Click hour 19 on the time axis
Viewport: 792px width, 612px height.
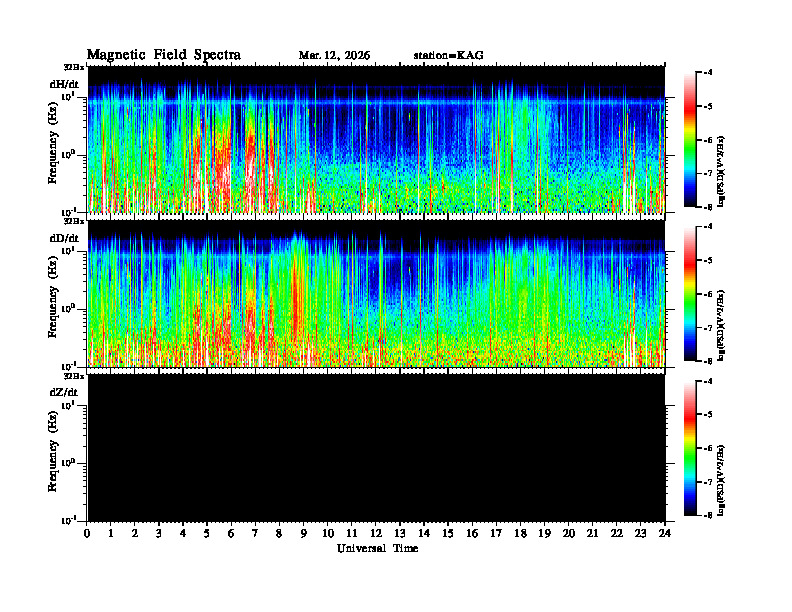pos(544,533)
